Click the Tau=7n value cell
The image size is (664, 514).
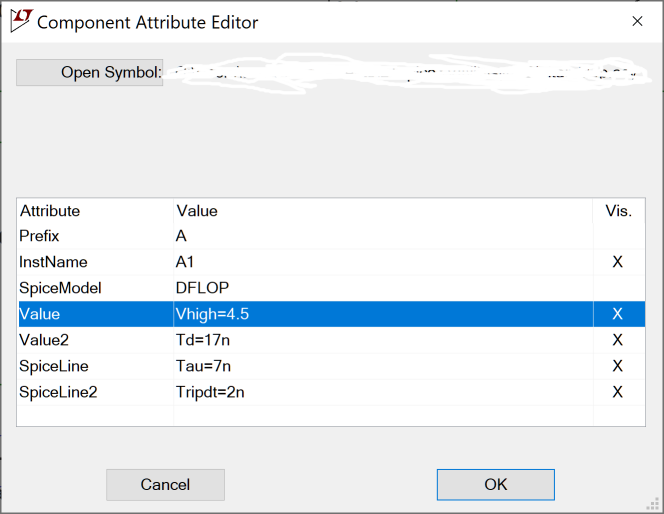[x=383, y=366]
